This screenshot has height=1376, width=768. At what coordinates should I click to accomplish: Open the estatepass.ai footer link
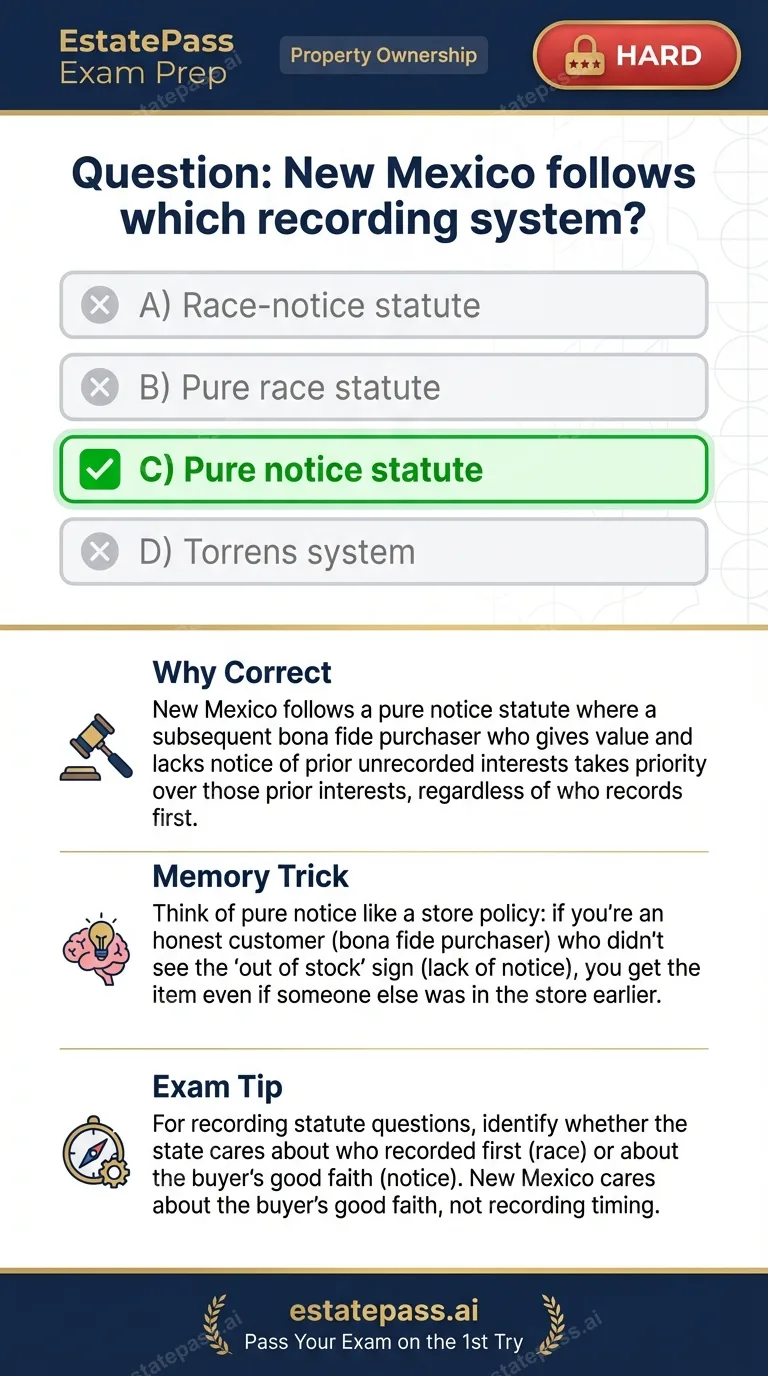point(384,1311)
